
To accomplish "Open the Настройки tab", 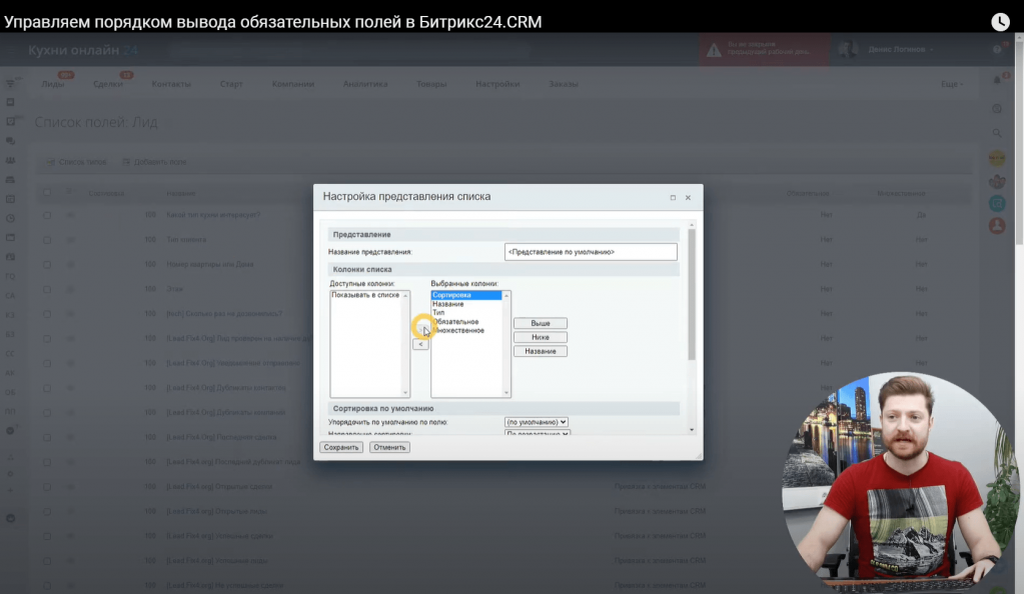I will coord(498,84).
